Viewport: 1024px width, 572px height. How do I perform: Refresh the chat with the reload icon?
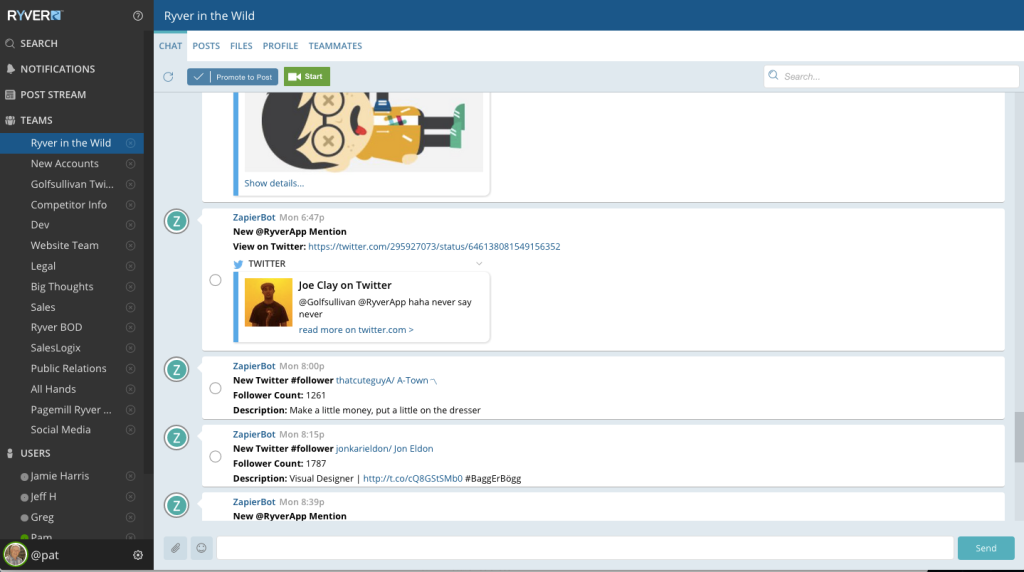168,76
